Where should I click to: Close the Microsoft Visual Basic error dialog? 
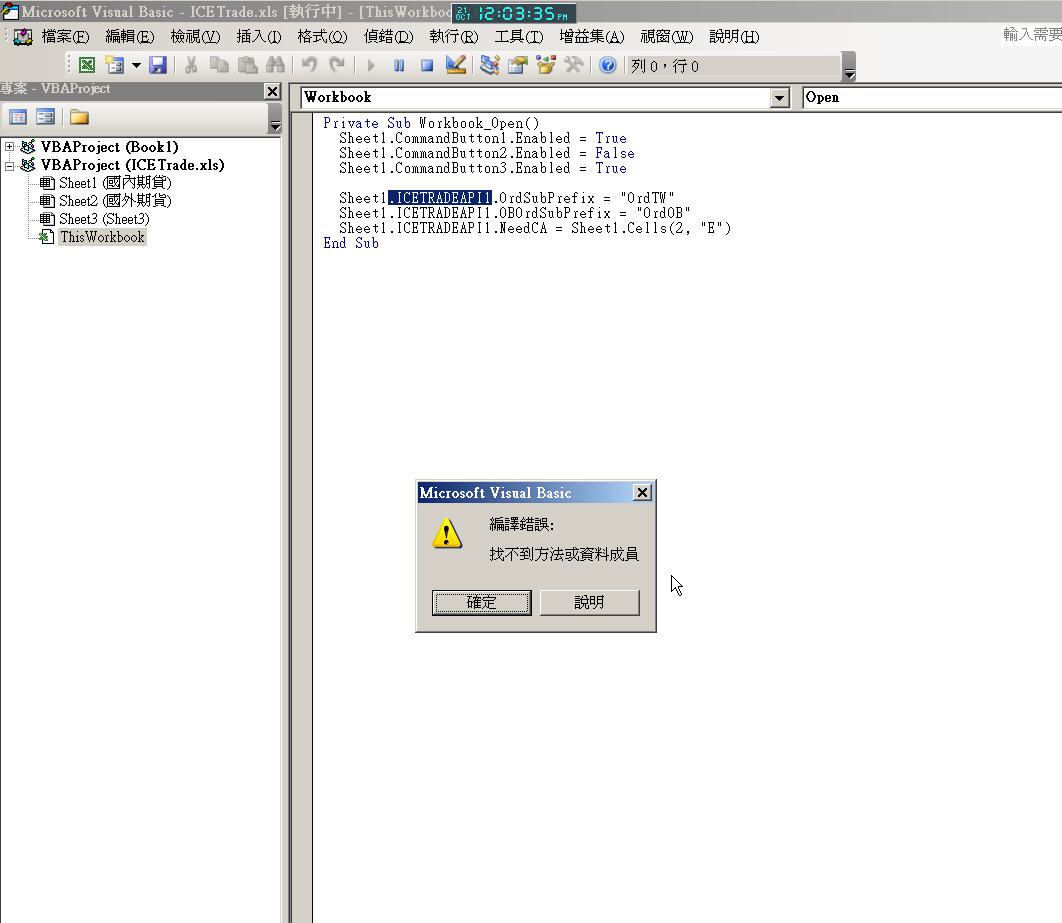642,492
